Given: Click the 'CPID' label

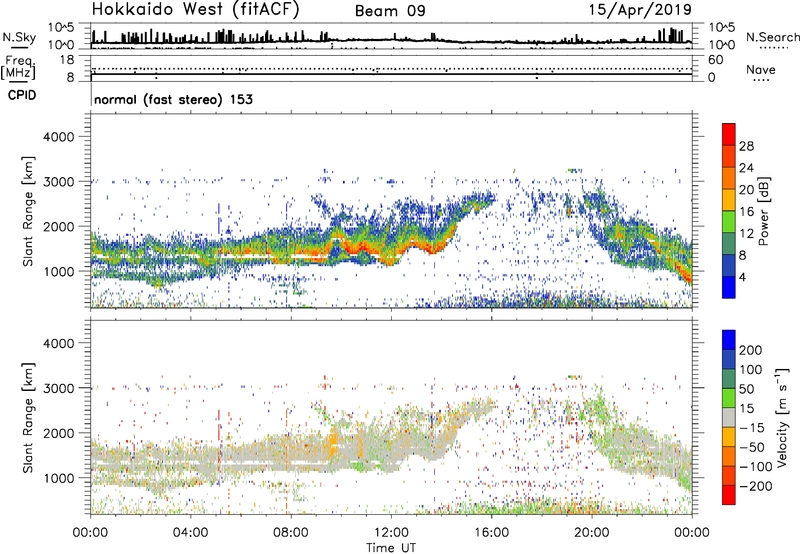Looking at the screenshot, I should 22,95.
